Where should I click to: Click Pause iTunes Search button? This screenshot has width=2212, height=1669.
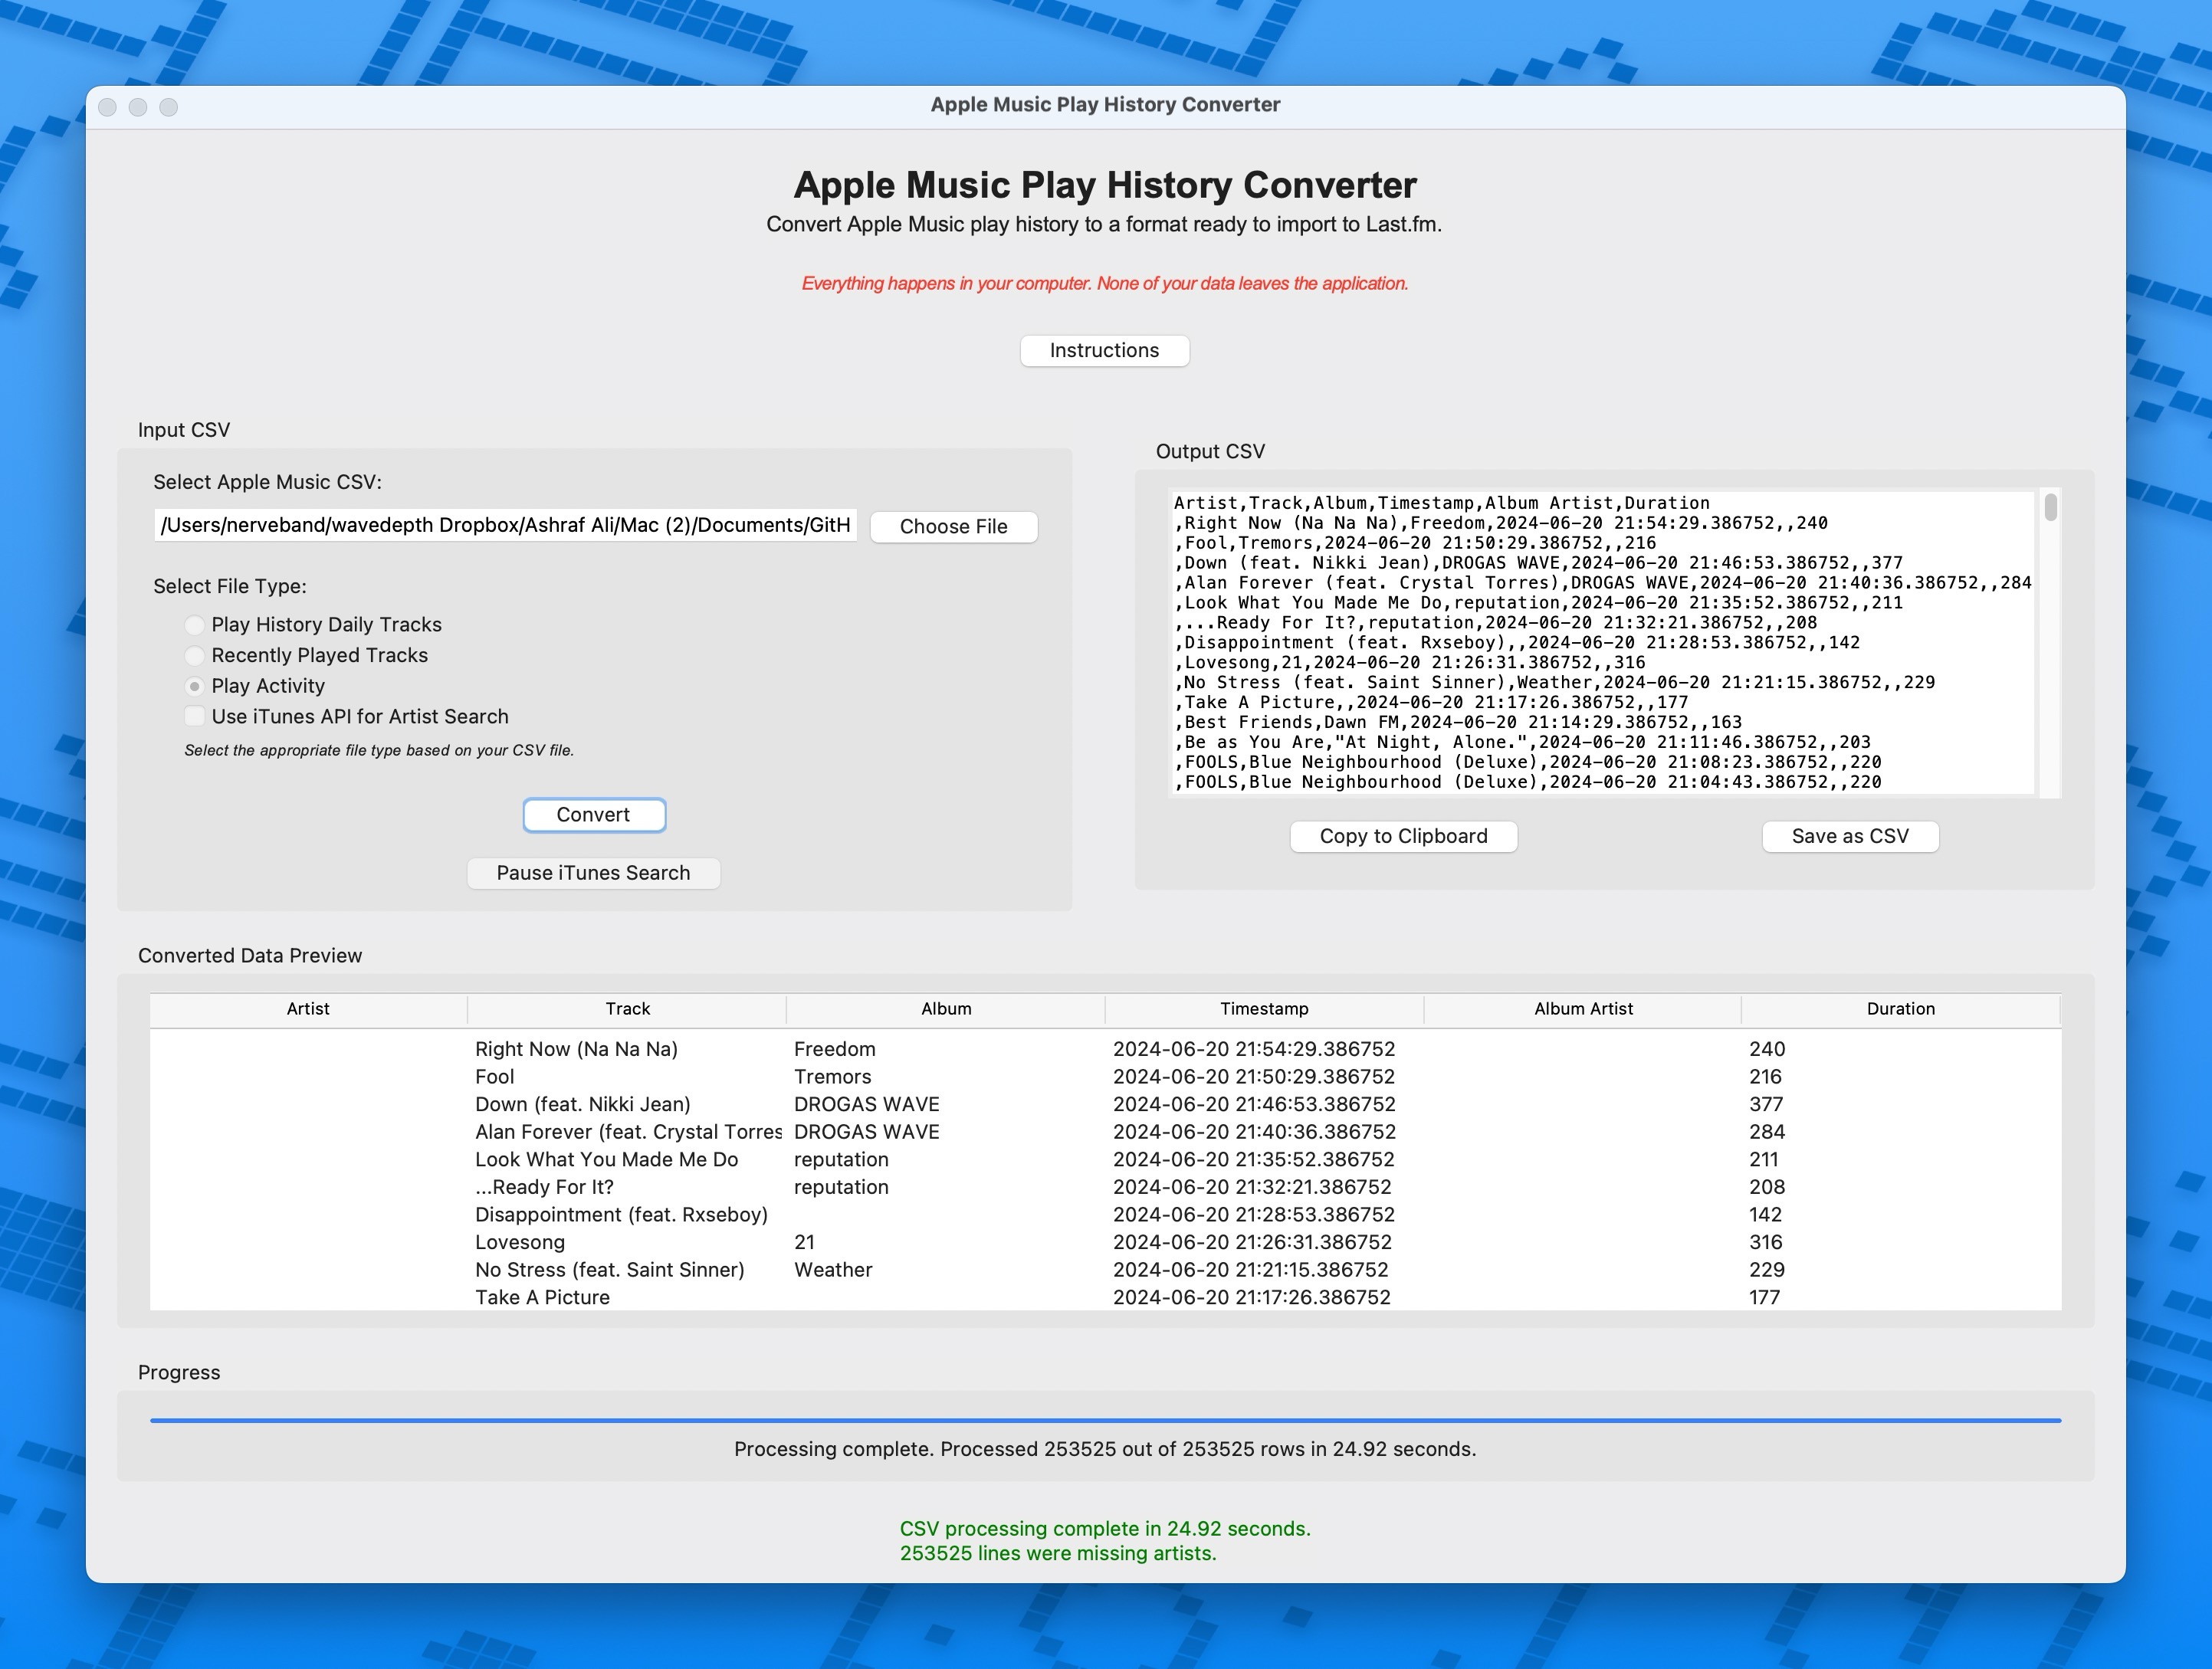592,871
